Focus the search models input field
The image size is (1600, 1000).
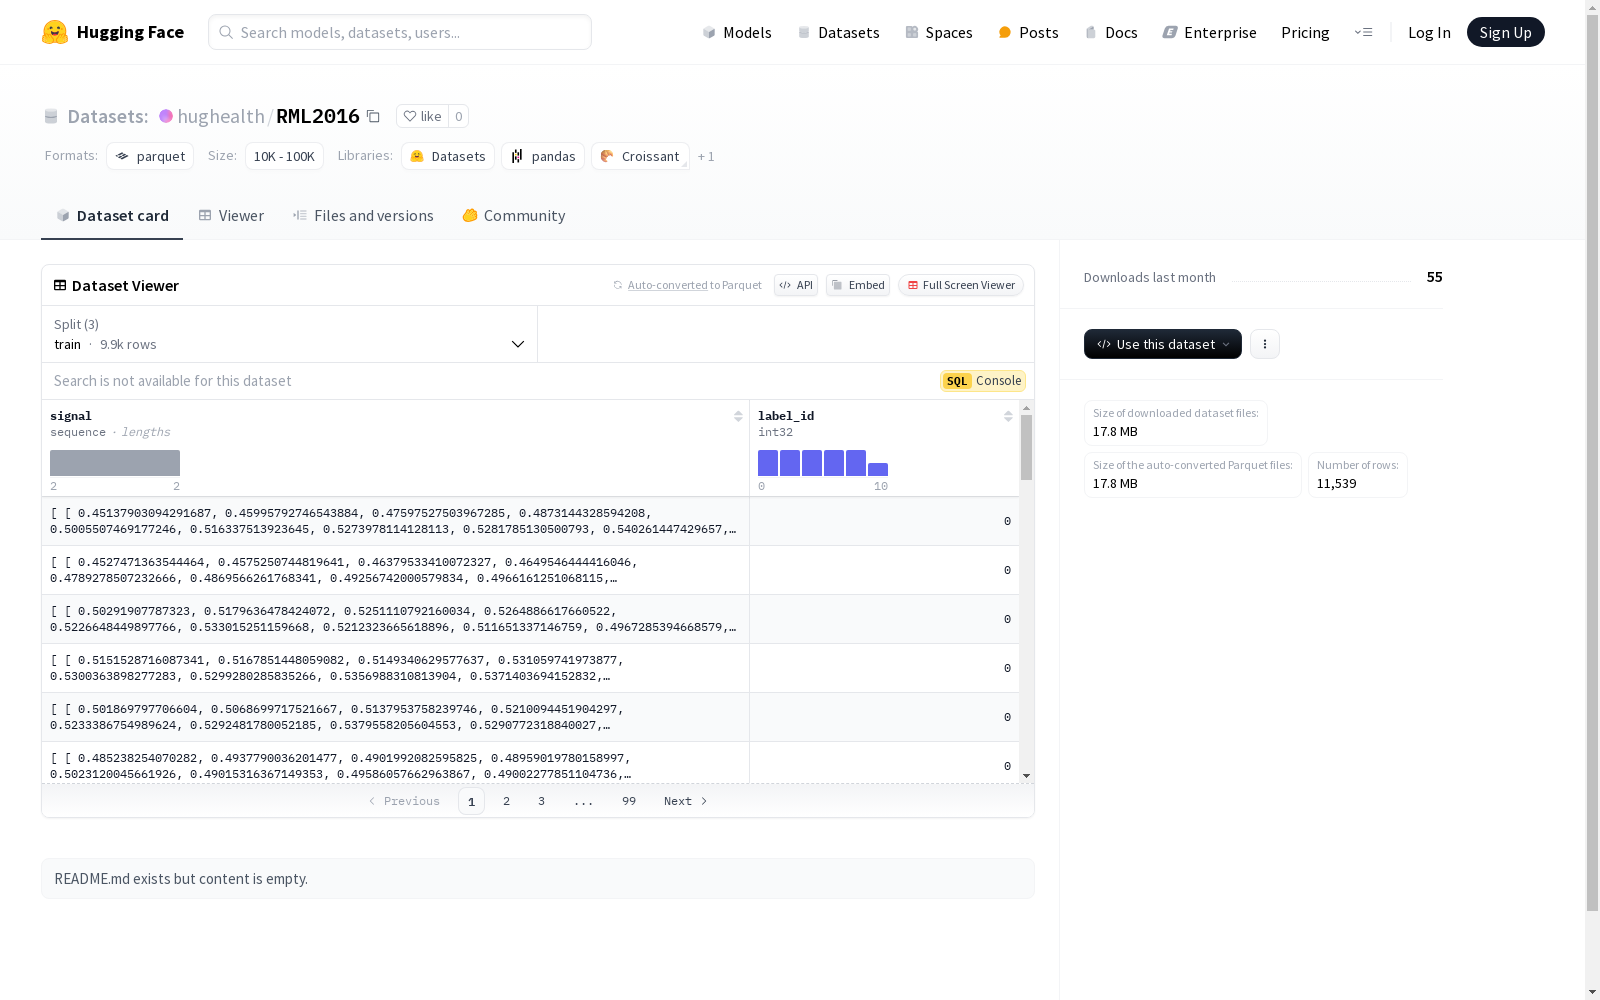pyautogui.click(x=400, y=32)
